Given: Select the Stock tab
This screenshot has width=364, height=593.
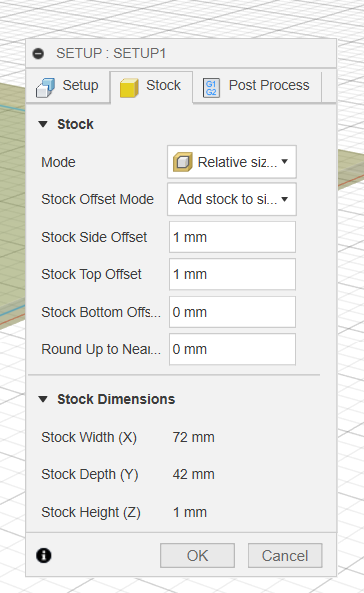Looking at the screenshot, I should [x=151, y=87].
